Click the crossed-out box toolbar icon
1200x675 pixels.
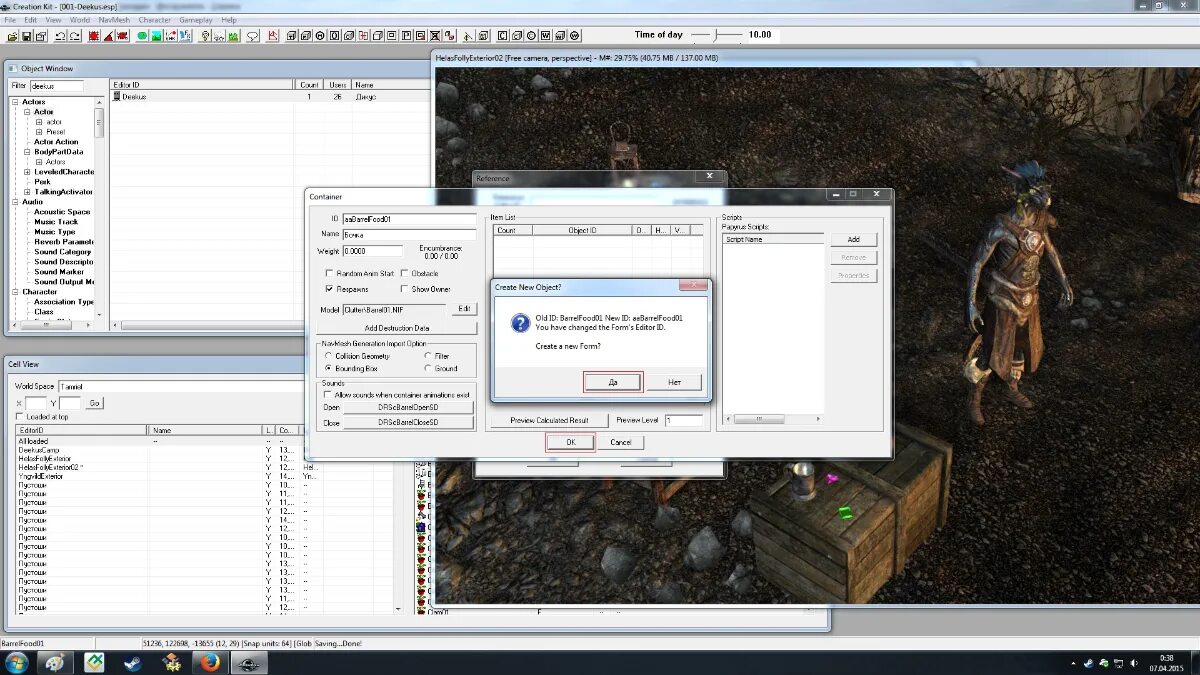pyautogui.click(x=435, y=35)
